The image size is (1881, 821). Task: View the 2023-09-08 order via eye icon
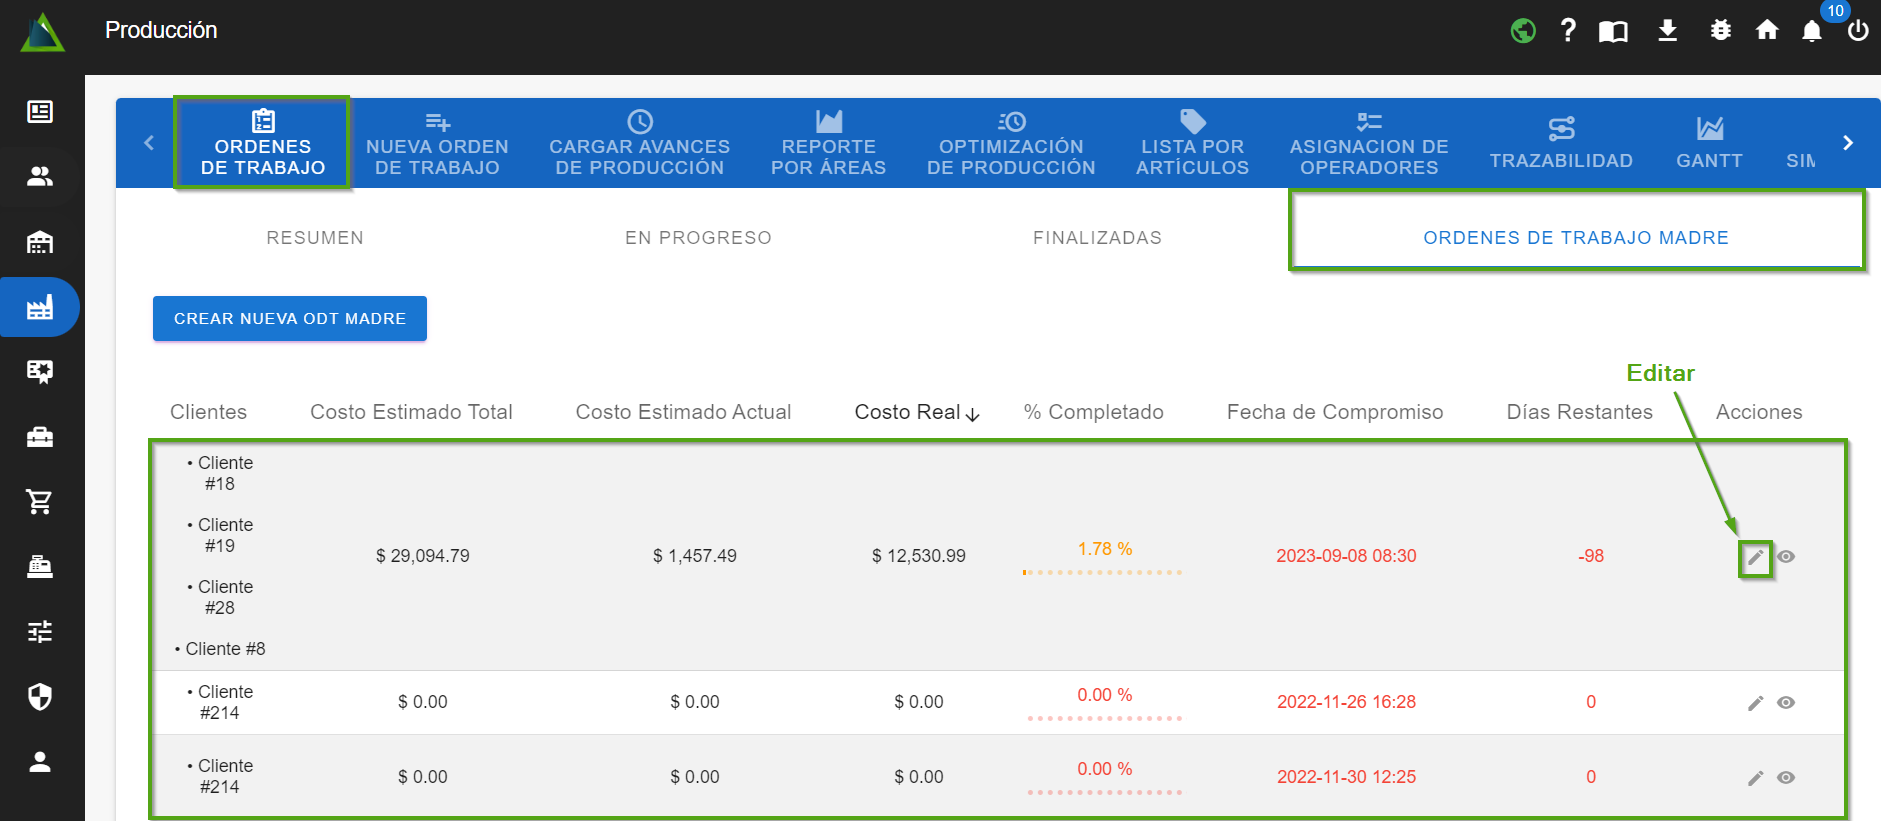1786,557
